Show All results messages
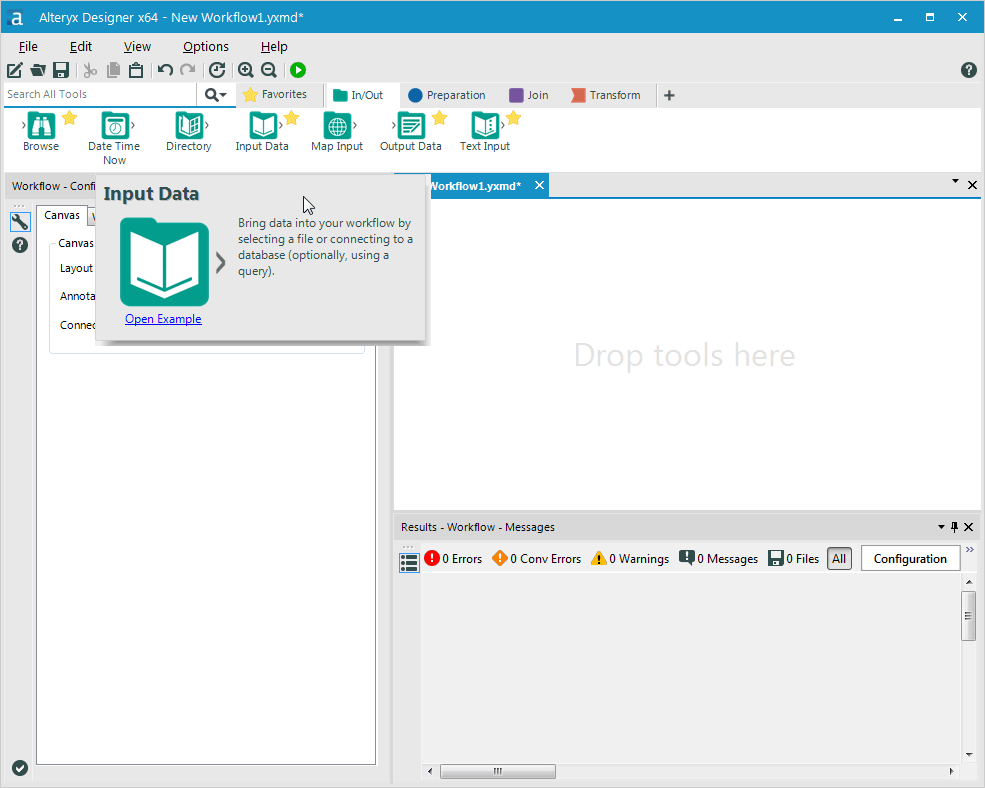985x788 pixels. [839, 559]
